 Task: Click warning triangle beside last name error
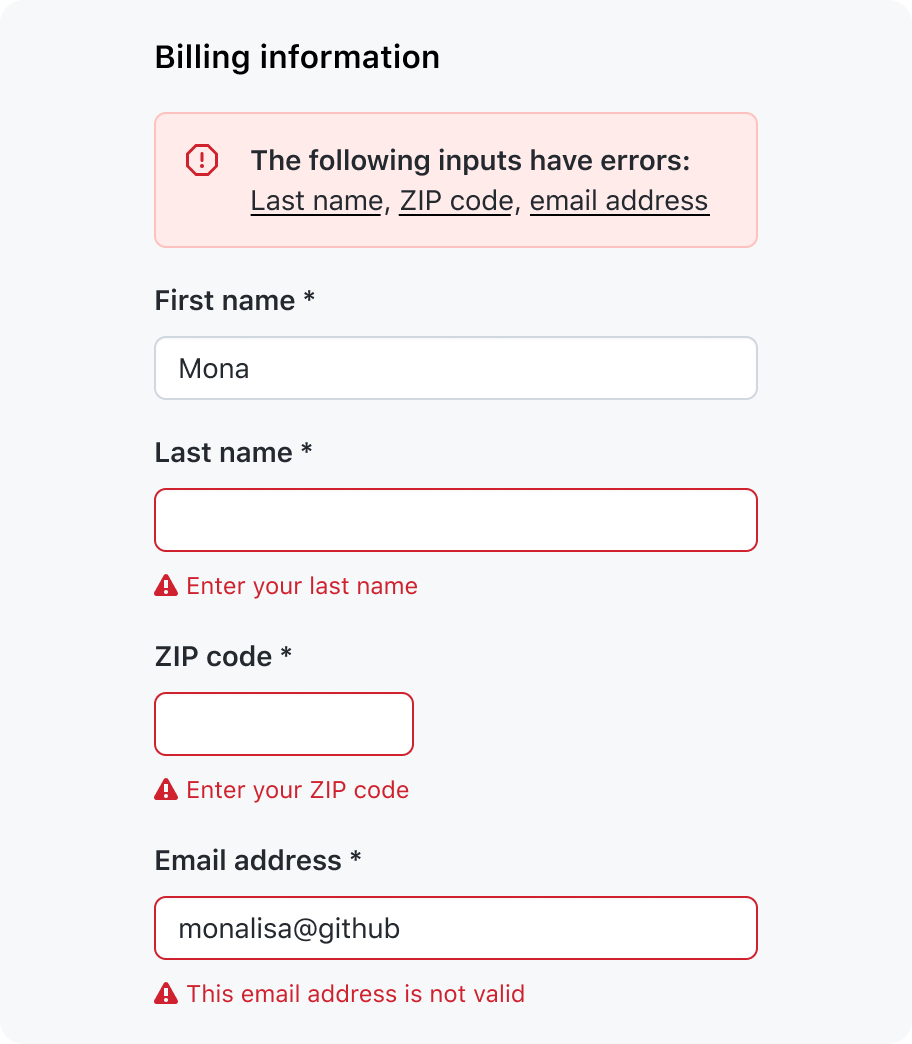(x=166, y=586)
